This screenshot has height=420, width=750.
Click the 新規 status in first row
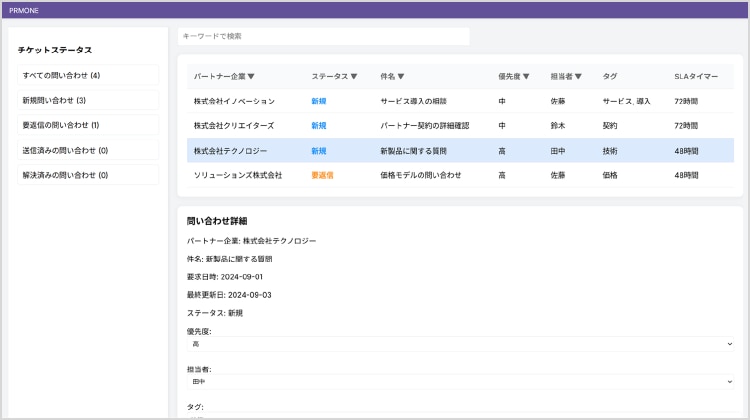pyautogui.click(x=319, y=101)
